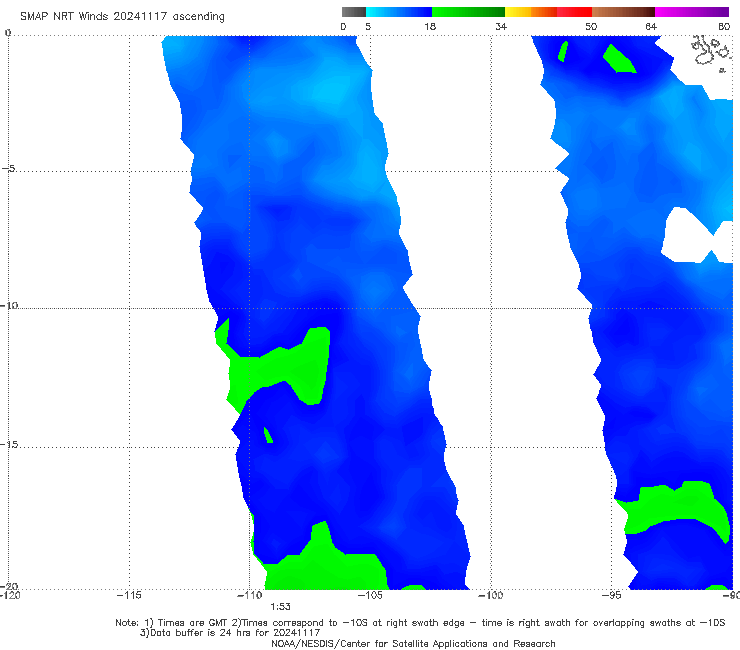Click the longitude label '-110'
The width and height of the screenshot is (740, 650).
pos(250,595)
